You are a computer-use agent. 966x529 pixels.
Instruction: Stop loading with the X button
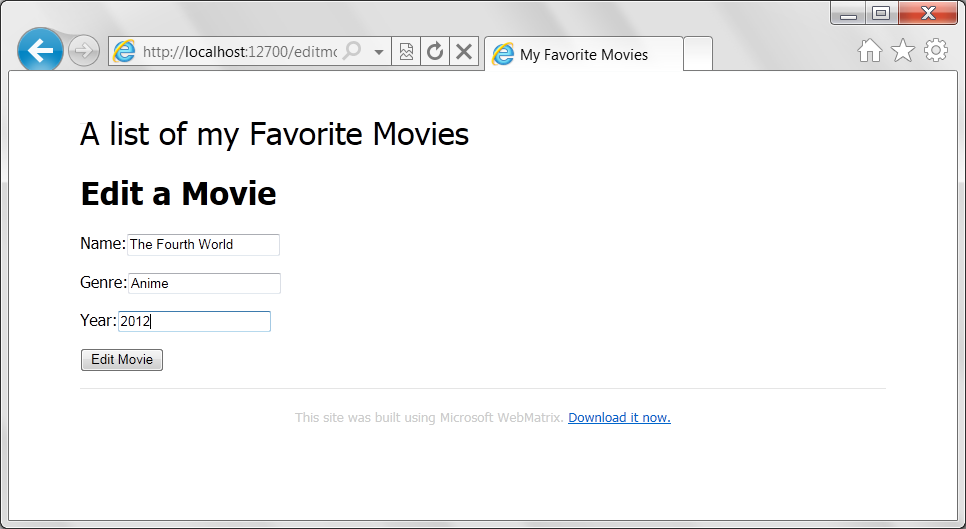point(464,52)
